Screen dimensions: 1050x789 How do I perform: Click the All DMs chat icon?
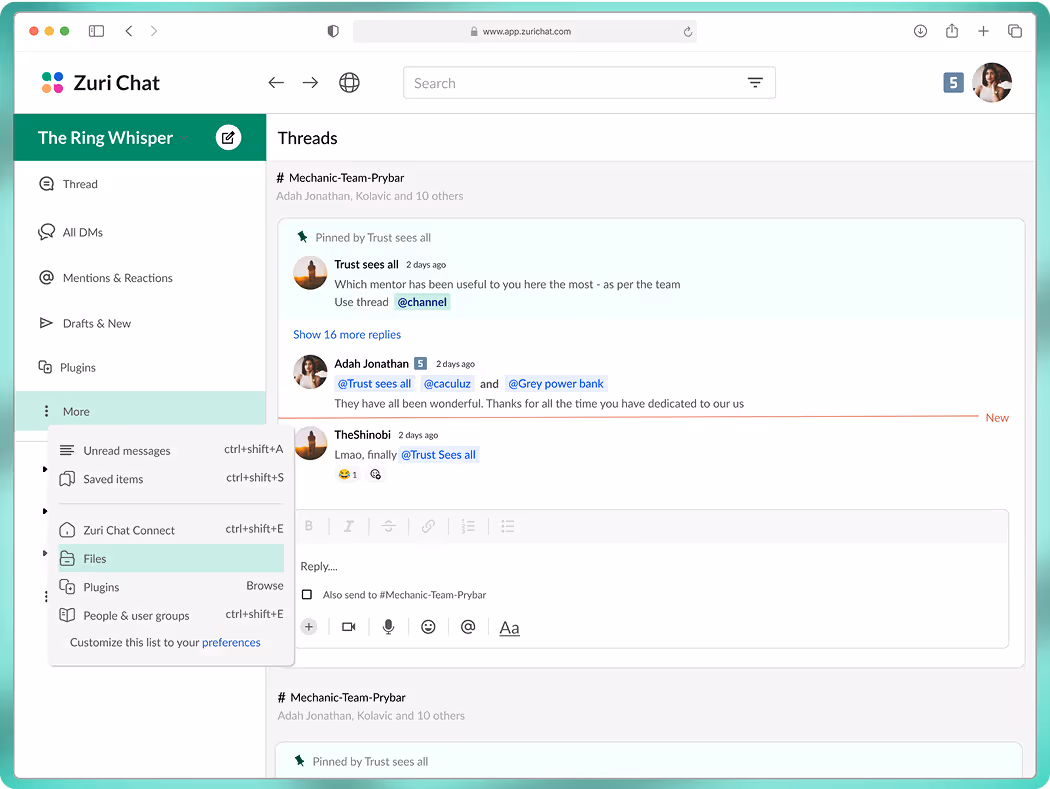pos(46,232)
